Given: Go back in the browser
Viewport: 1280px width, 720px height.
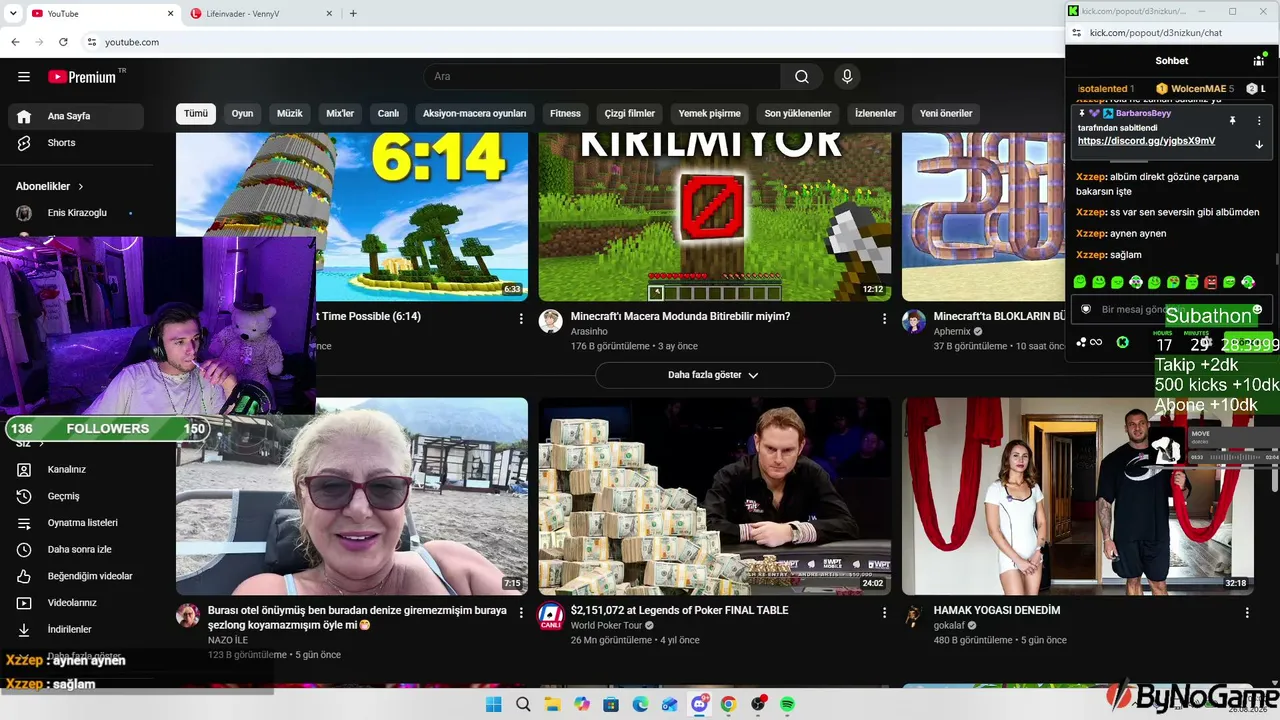Looking at the screenshot, I should (15, 42).
